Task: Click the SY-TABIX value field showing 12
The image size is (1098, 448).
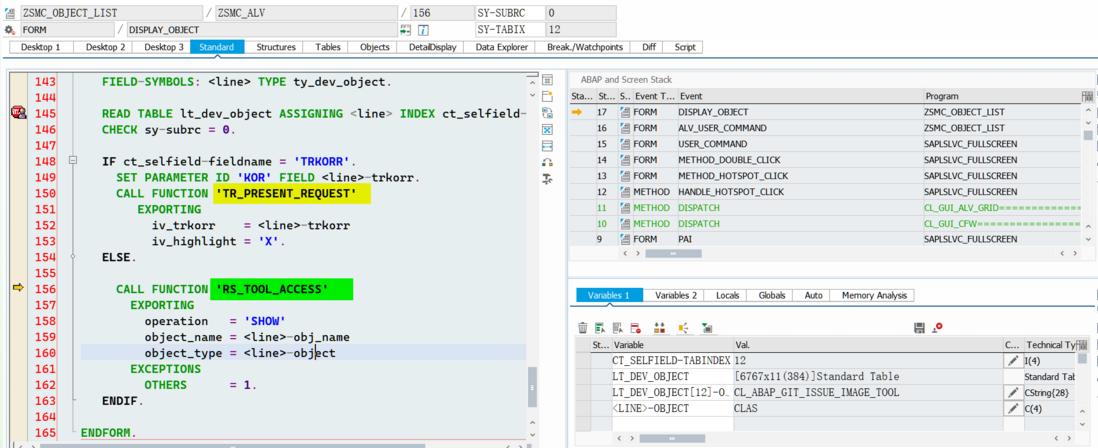Action: point(581,29)
